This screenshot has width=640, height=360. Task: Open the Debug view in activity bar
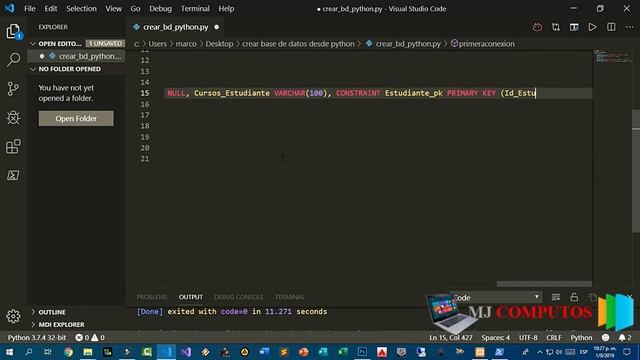point(13,118)
